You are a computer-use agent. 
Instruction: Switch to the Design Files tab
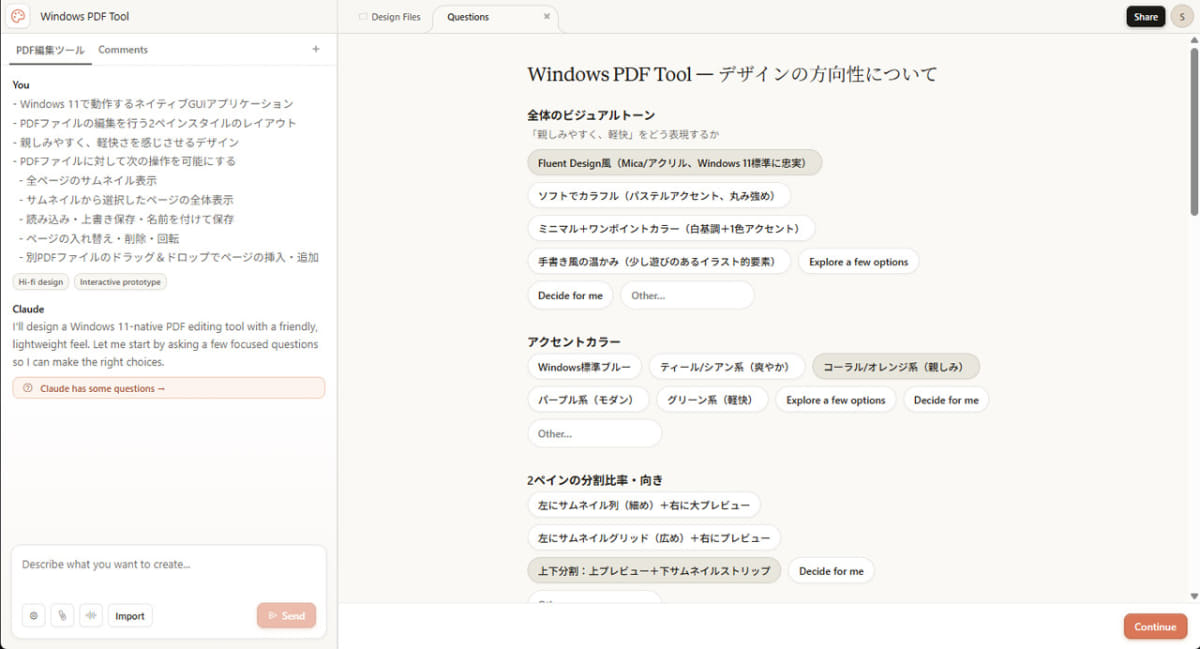[x=390, y=17]
